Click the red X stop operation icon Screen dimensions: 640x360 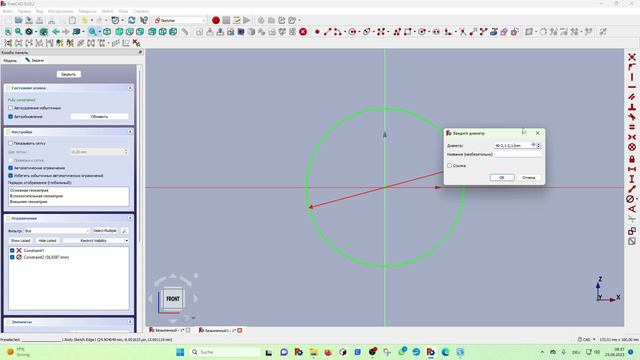[303, 31]
